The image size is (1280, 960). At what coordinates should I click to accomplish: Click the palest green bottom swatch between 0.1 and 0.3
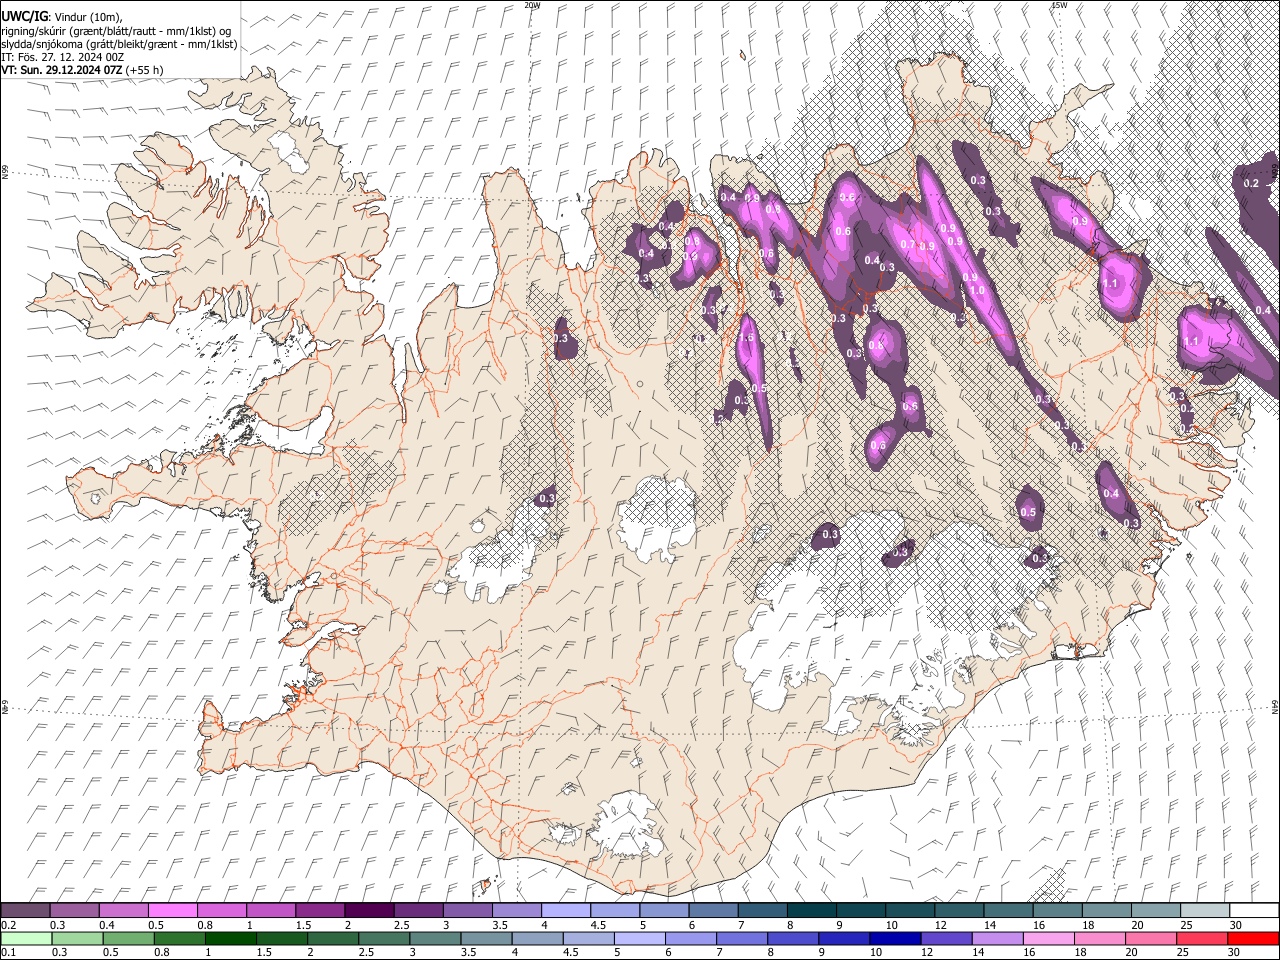pyautogui.click(x=25, y=938)
